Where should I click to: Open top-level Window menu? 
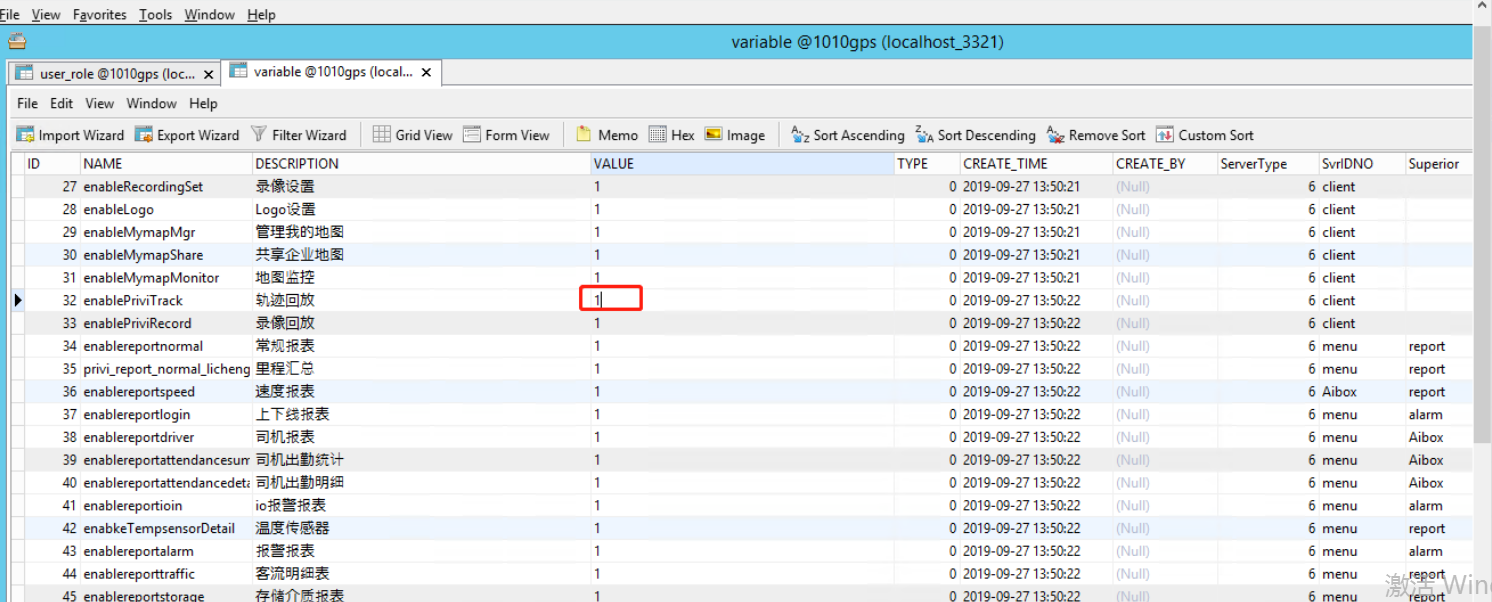pyautogui.click(x=210, y=15)
